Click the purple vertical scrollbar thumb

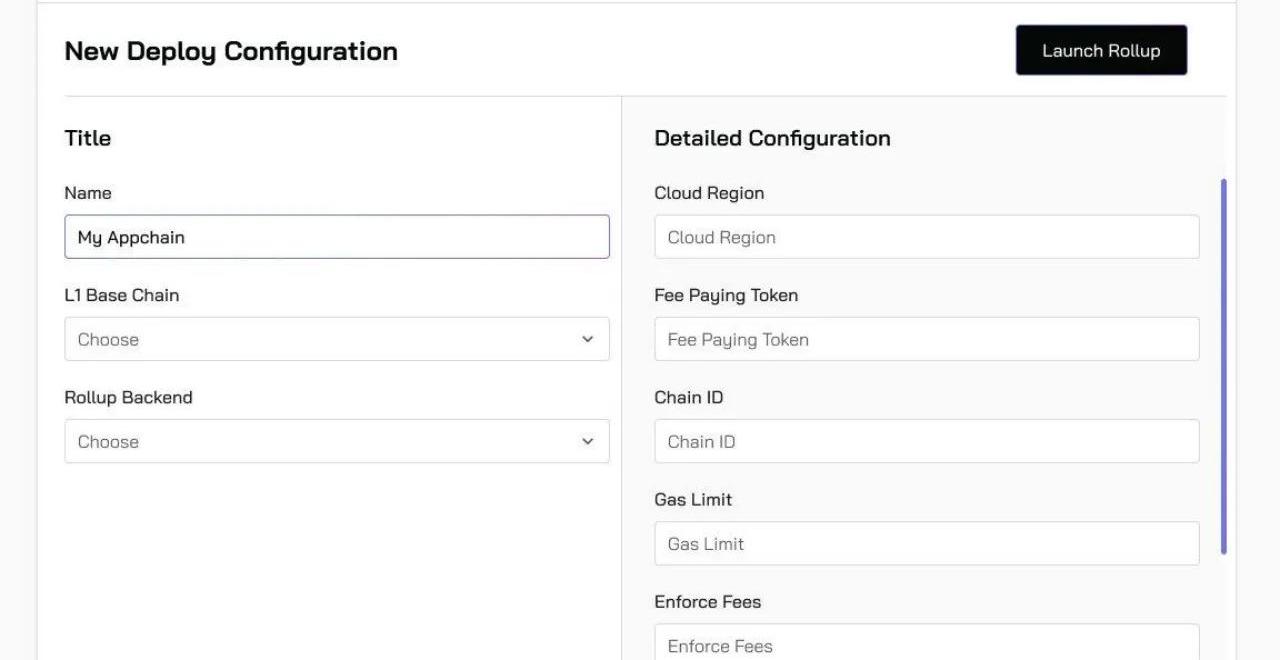(1224, 366)
